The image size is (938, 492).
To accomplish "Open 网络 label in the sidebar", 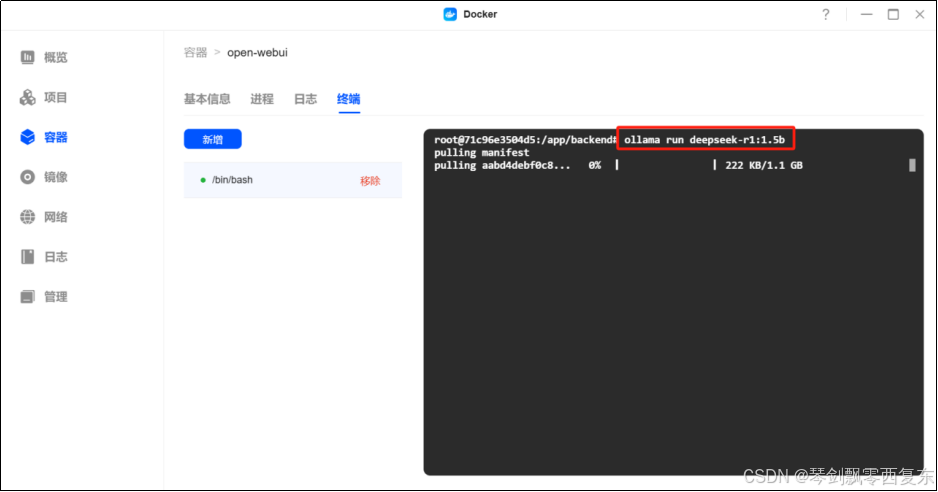I will 56,217.
